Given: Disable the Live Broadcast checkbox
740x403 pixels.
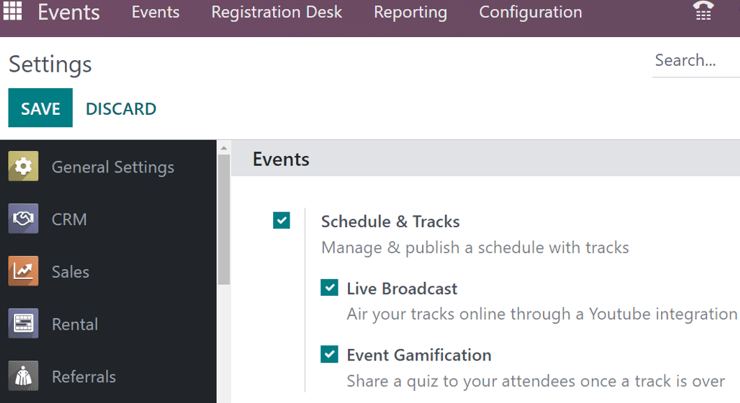Looking at the screenshot, I should tap(329, 288).
